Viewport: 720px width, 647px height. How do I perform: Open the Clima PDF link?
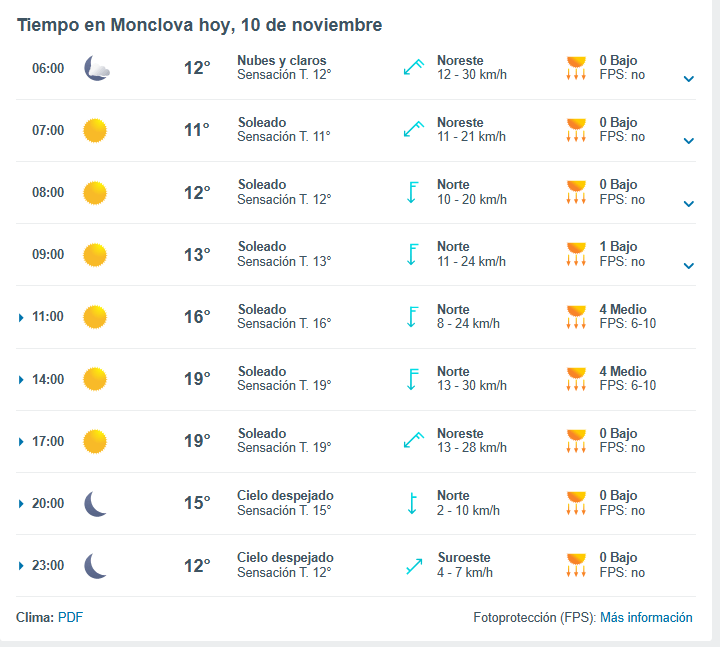pyautogui.click(x=70, y=617)
